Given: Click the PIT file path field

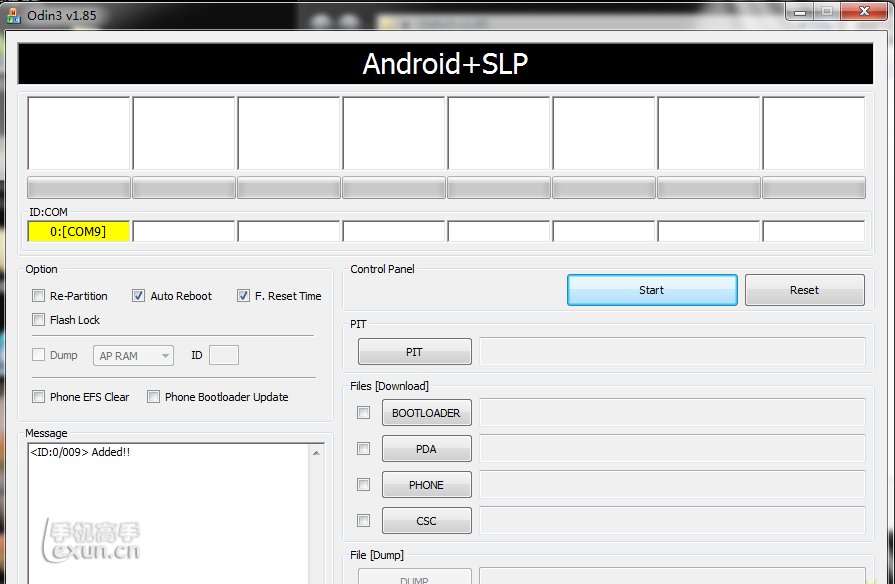Looking at the screenshot, I should (x=672, y=352).
